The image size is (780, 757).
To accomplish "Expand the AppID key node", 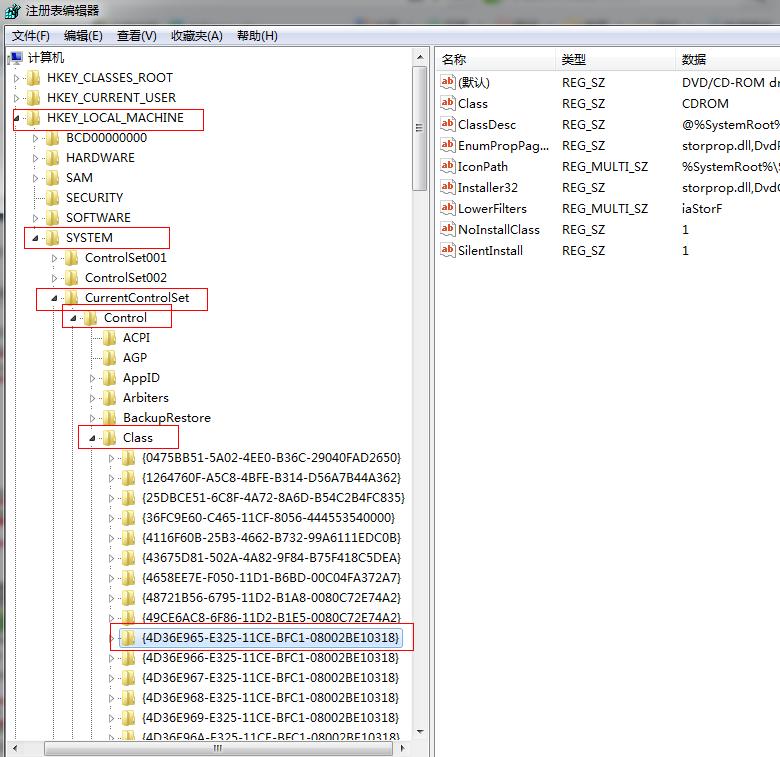I will click(x=93, y=378).
